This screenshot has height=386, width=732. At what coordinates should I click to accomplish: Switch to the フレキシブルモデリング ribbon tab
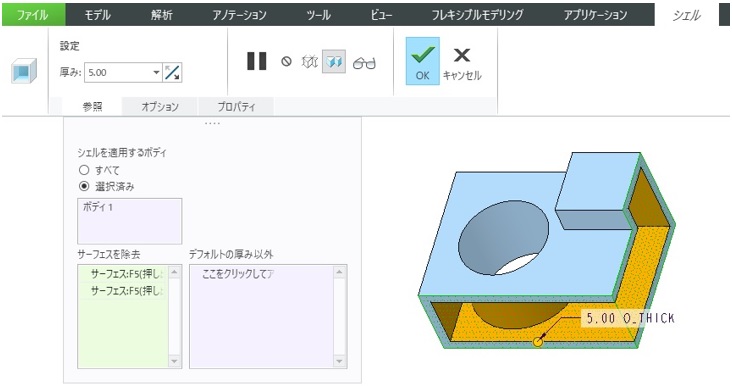point(477,14)
